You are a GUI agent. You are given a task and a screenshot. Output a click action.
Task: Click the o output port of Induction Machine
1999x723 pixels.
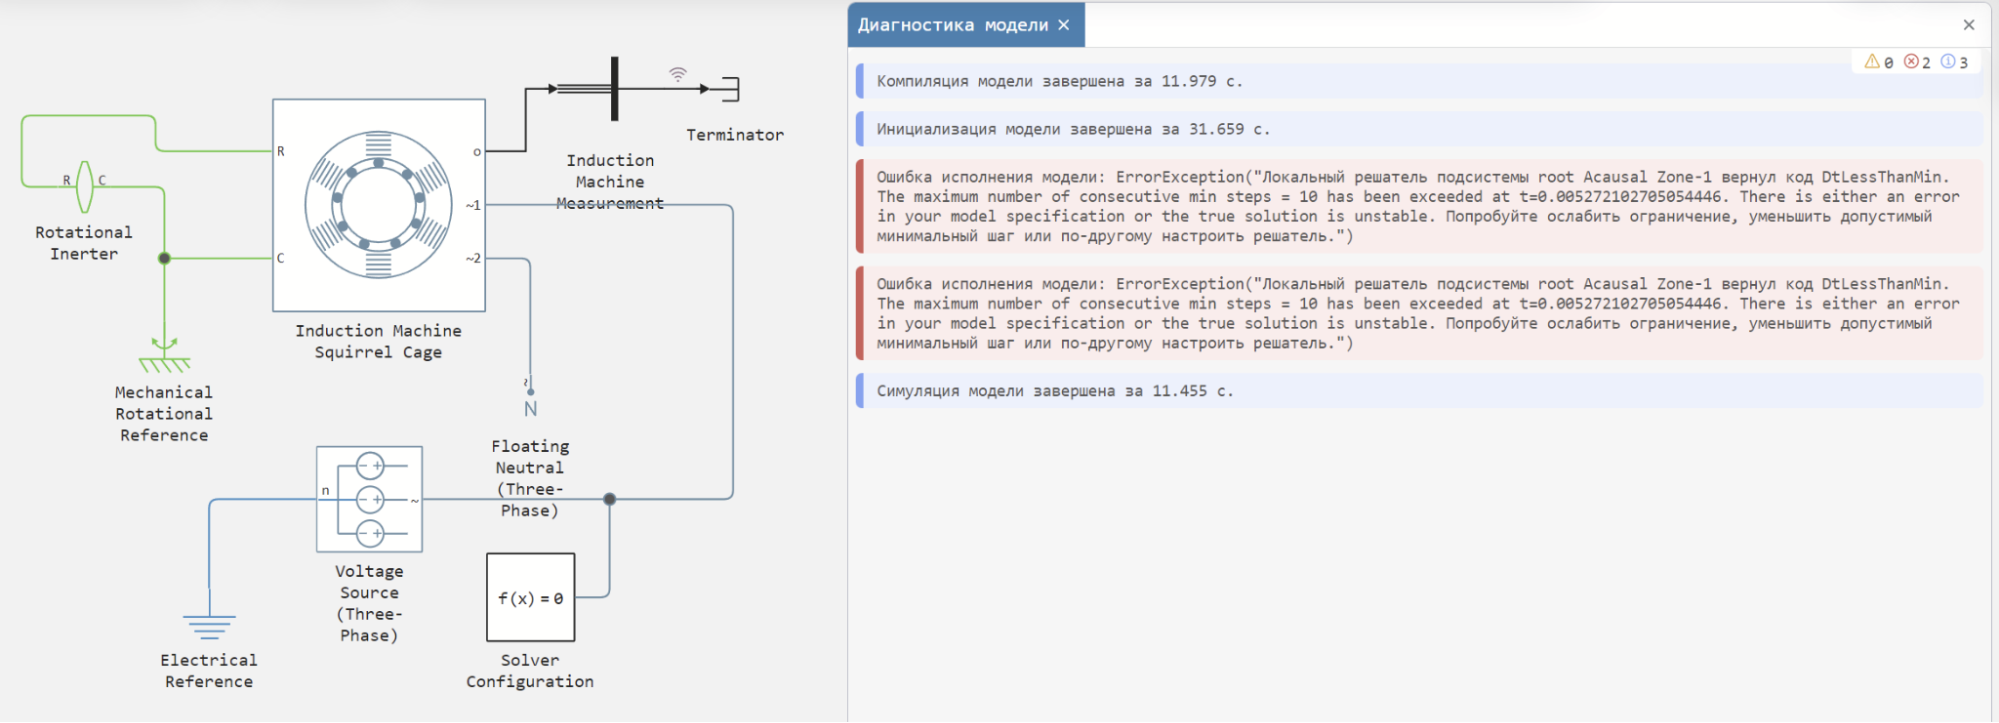click(x=477, y=152)
